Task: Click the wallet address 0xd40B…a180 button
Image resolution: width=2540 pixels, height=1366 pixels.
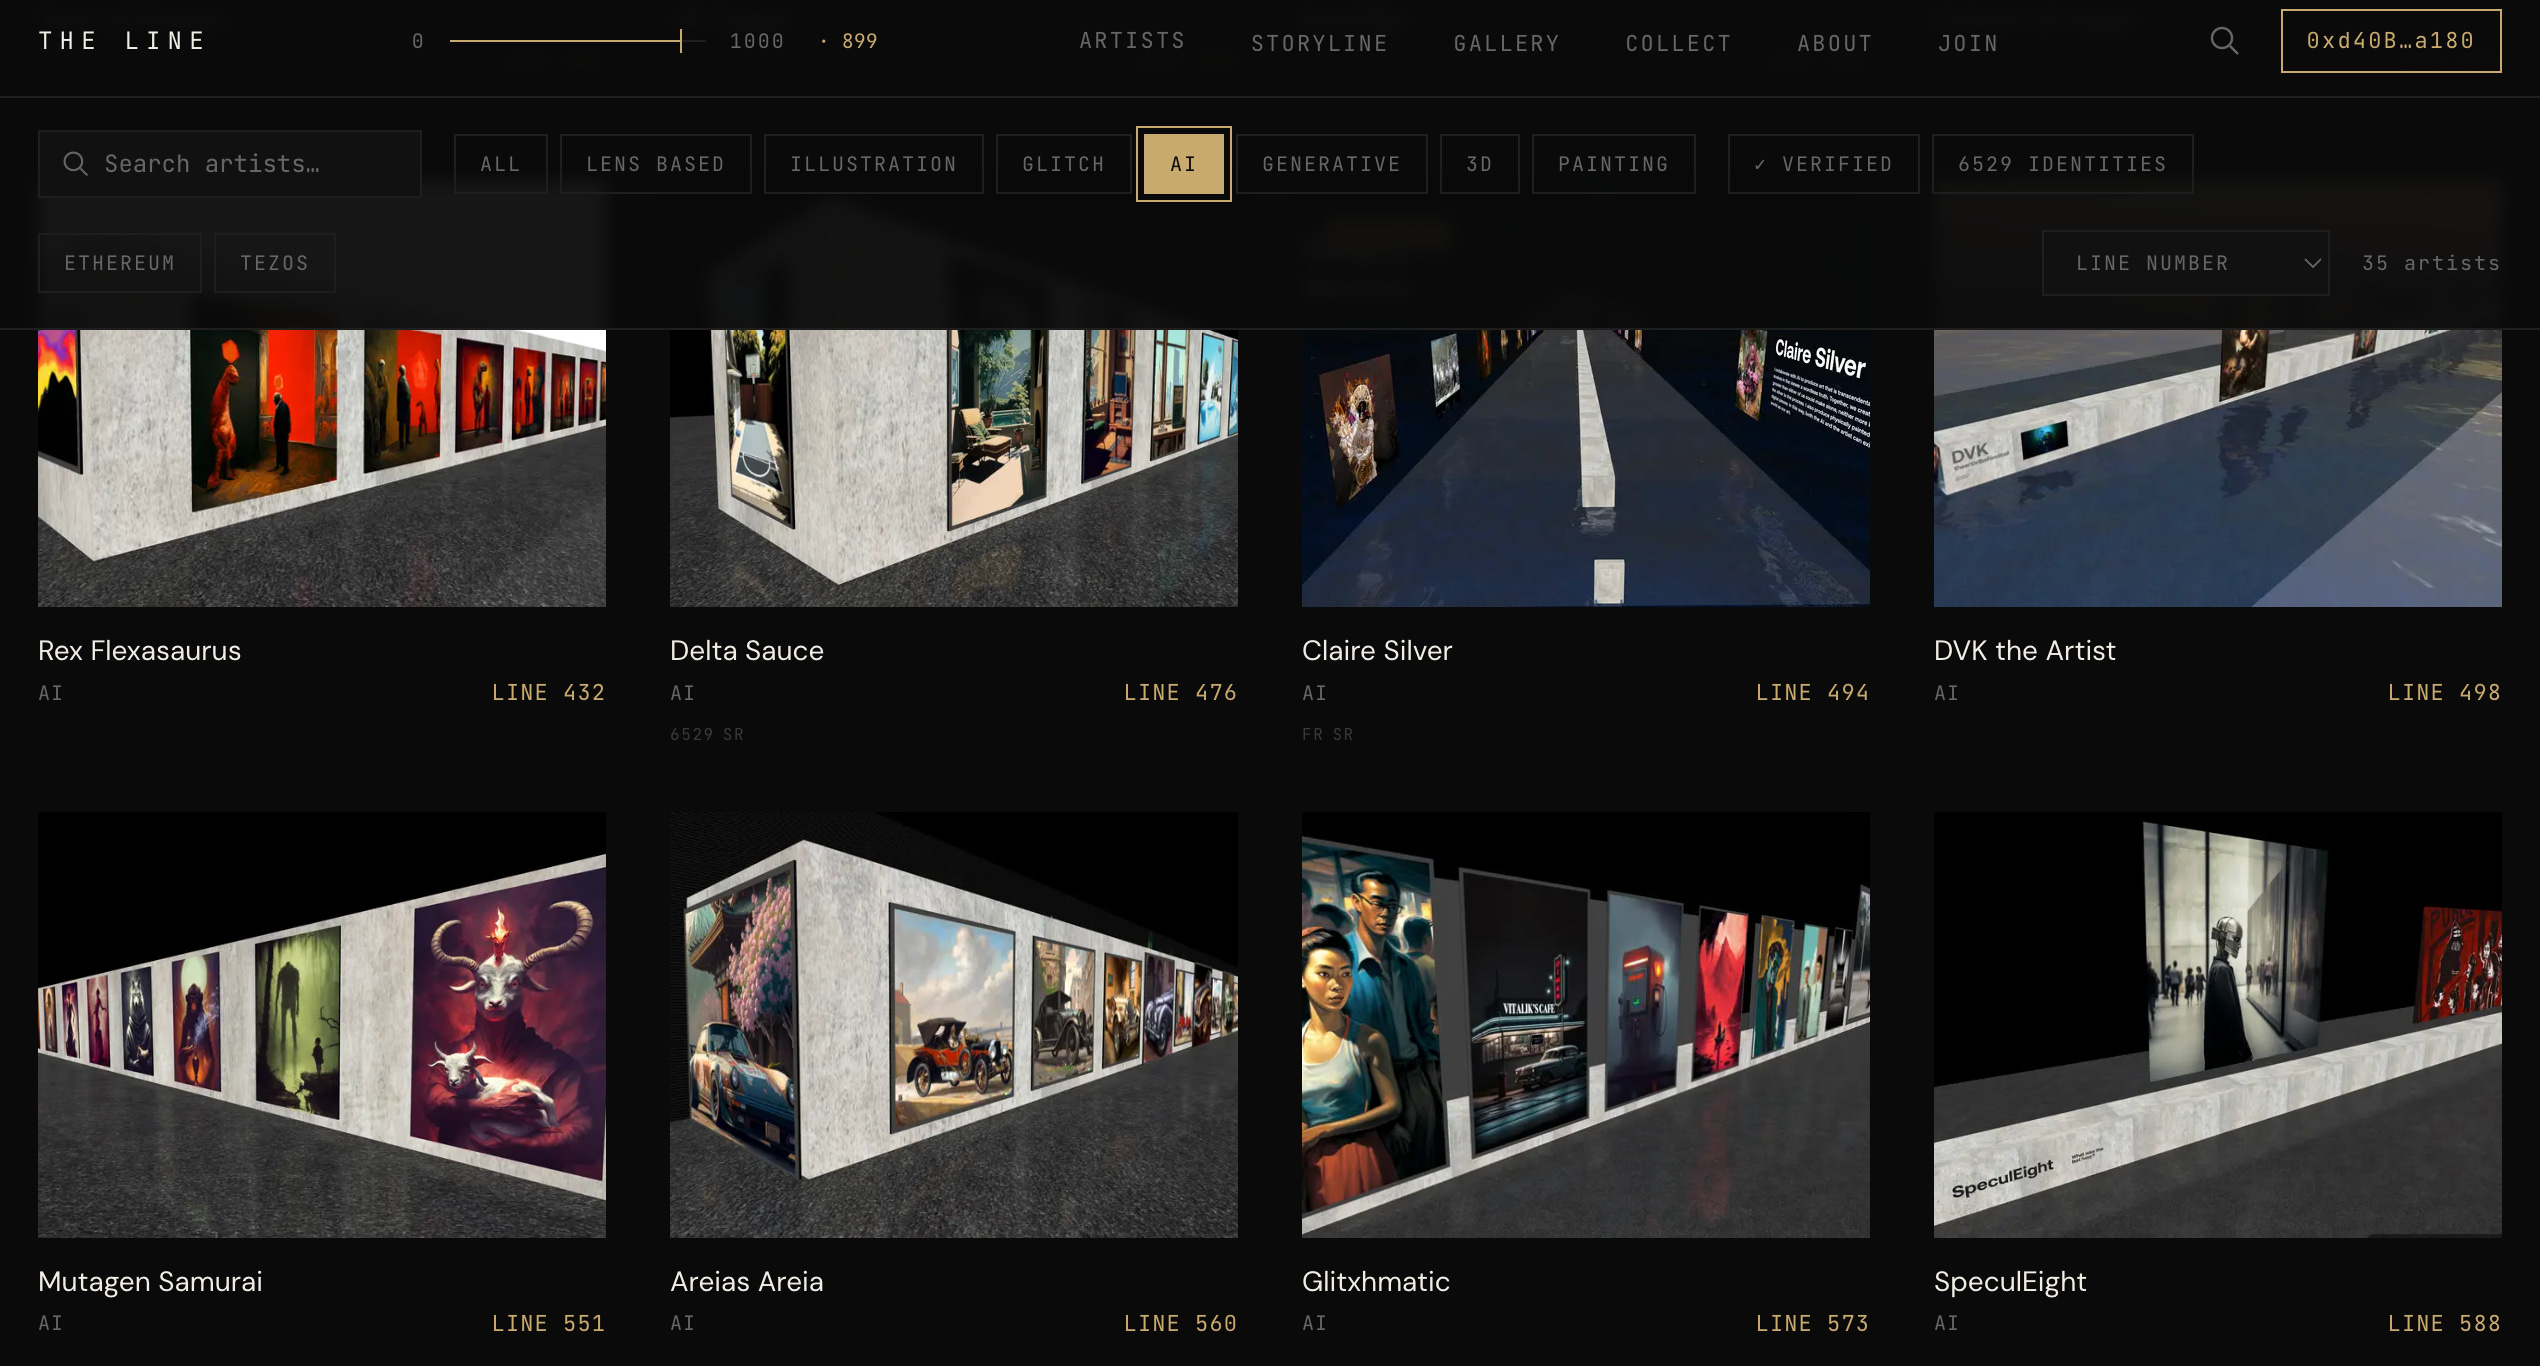Action: click(x=2390, y=41)
